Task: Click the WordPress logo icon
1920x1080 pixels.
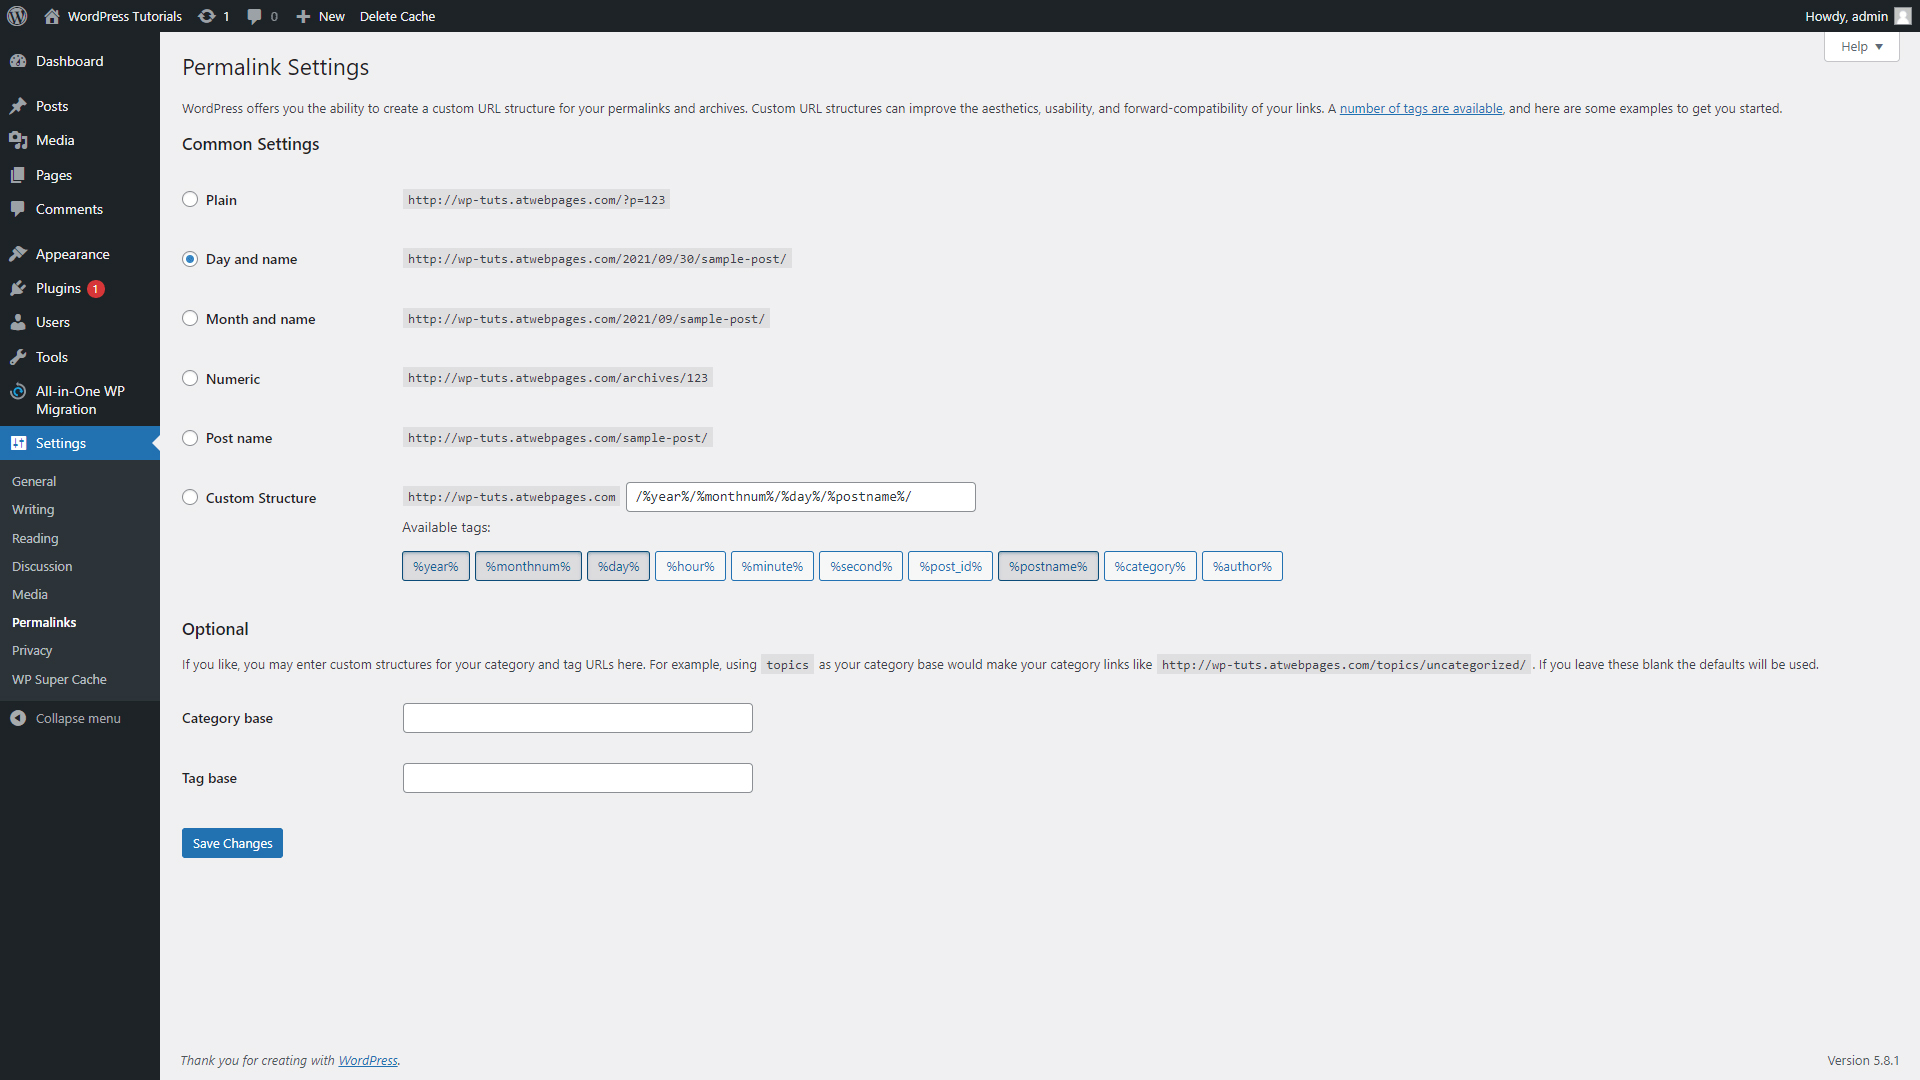Action: [17, 16]
